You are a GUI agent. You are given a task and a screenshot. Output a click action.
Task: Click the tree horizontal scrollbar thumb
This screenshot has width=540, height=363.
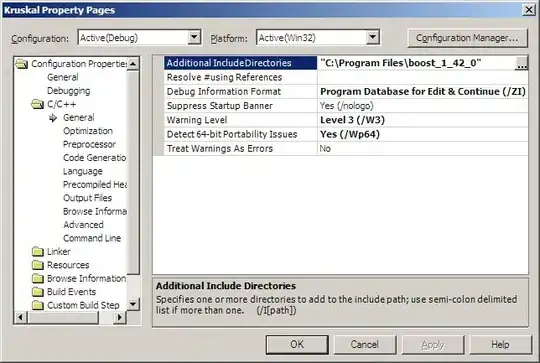coord(63,317)
